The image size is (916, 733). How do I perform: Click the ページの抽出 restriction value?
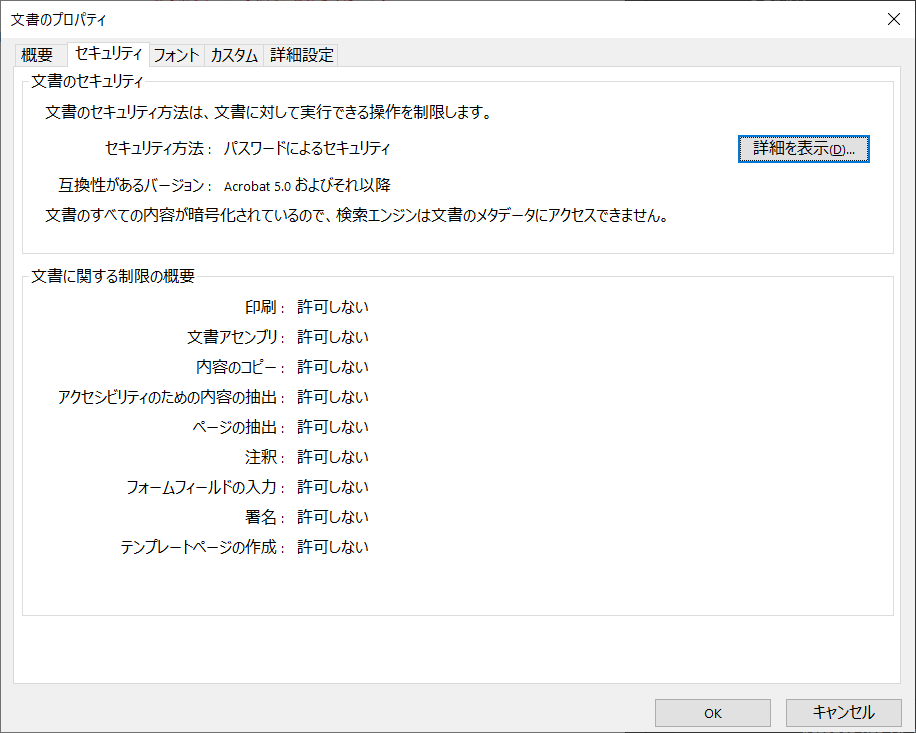(x=333, y=427)
